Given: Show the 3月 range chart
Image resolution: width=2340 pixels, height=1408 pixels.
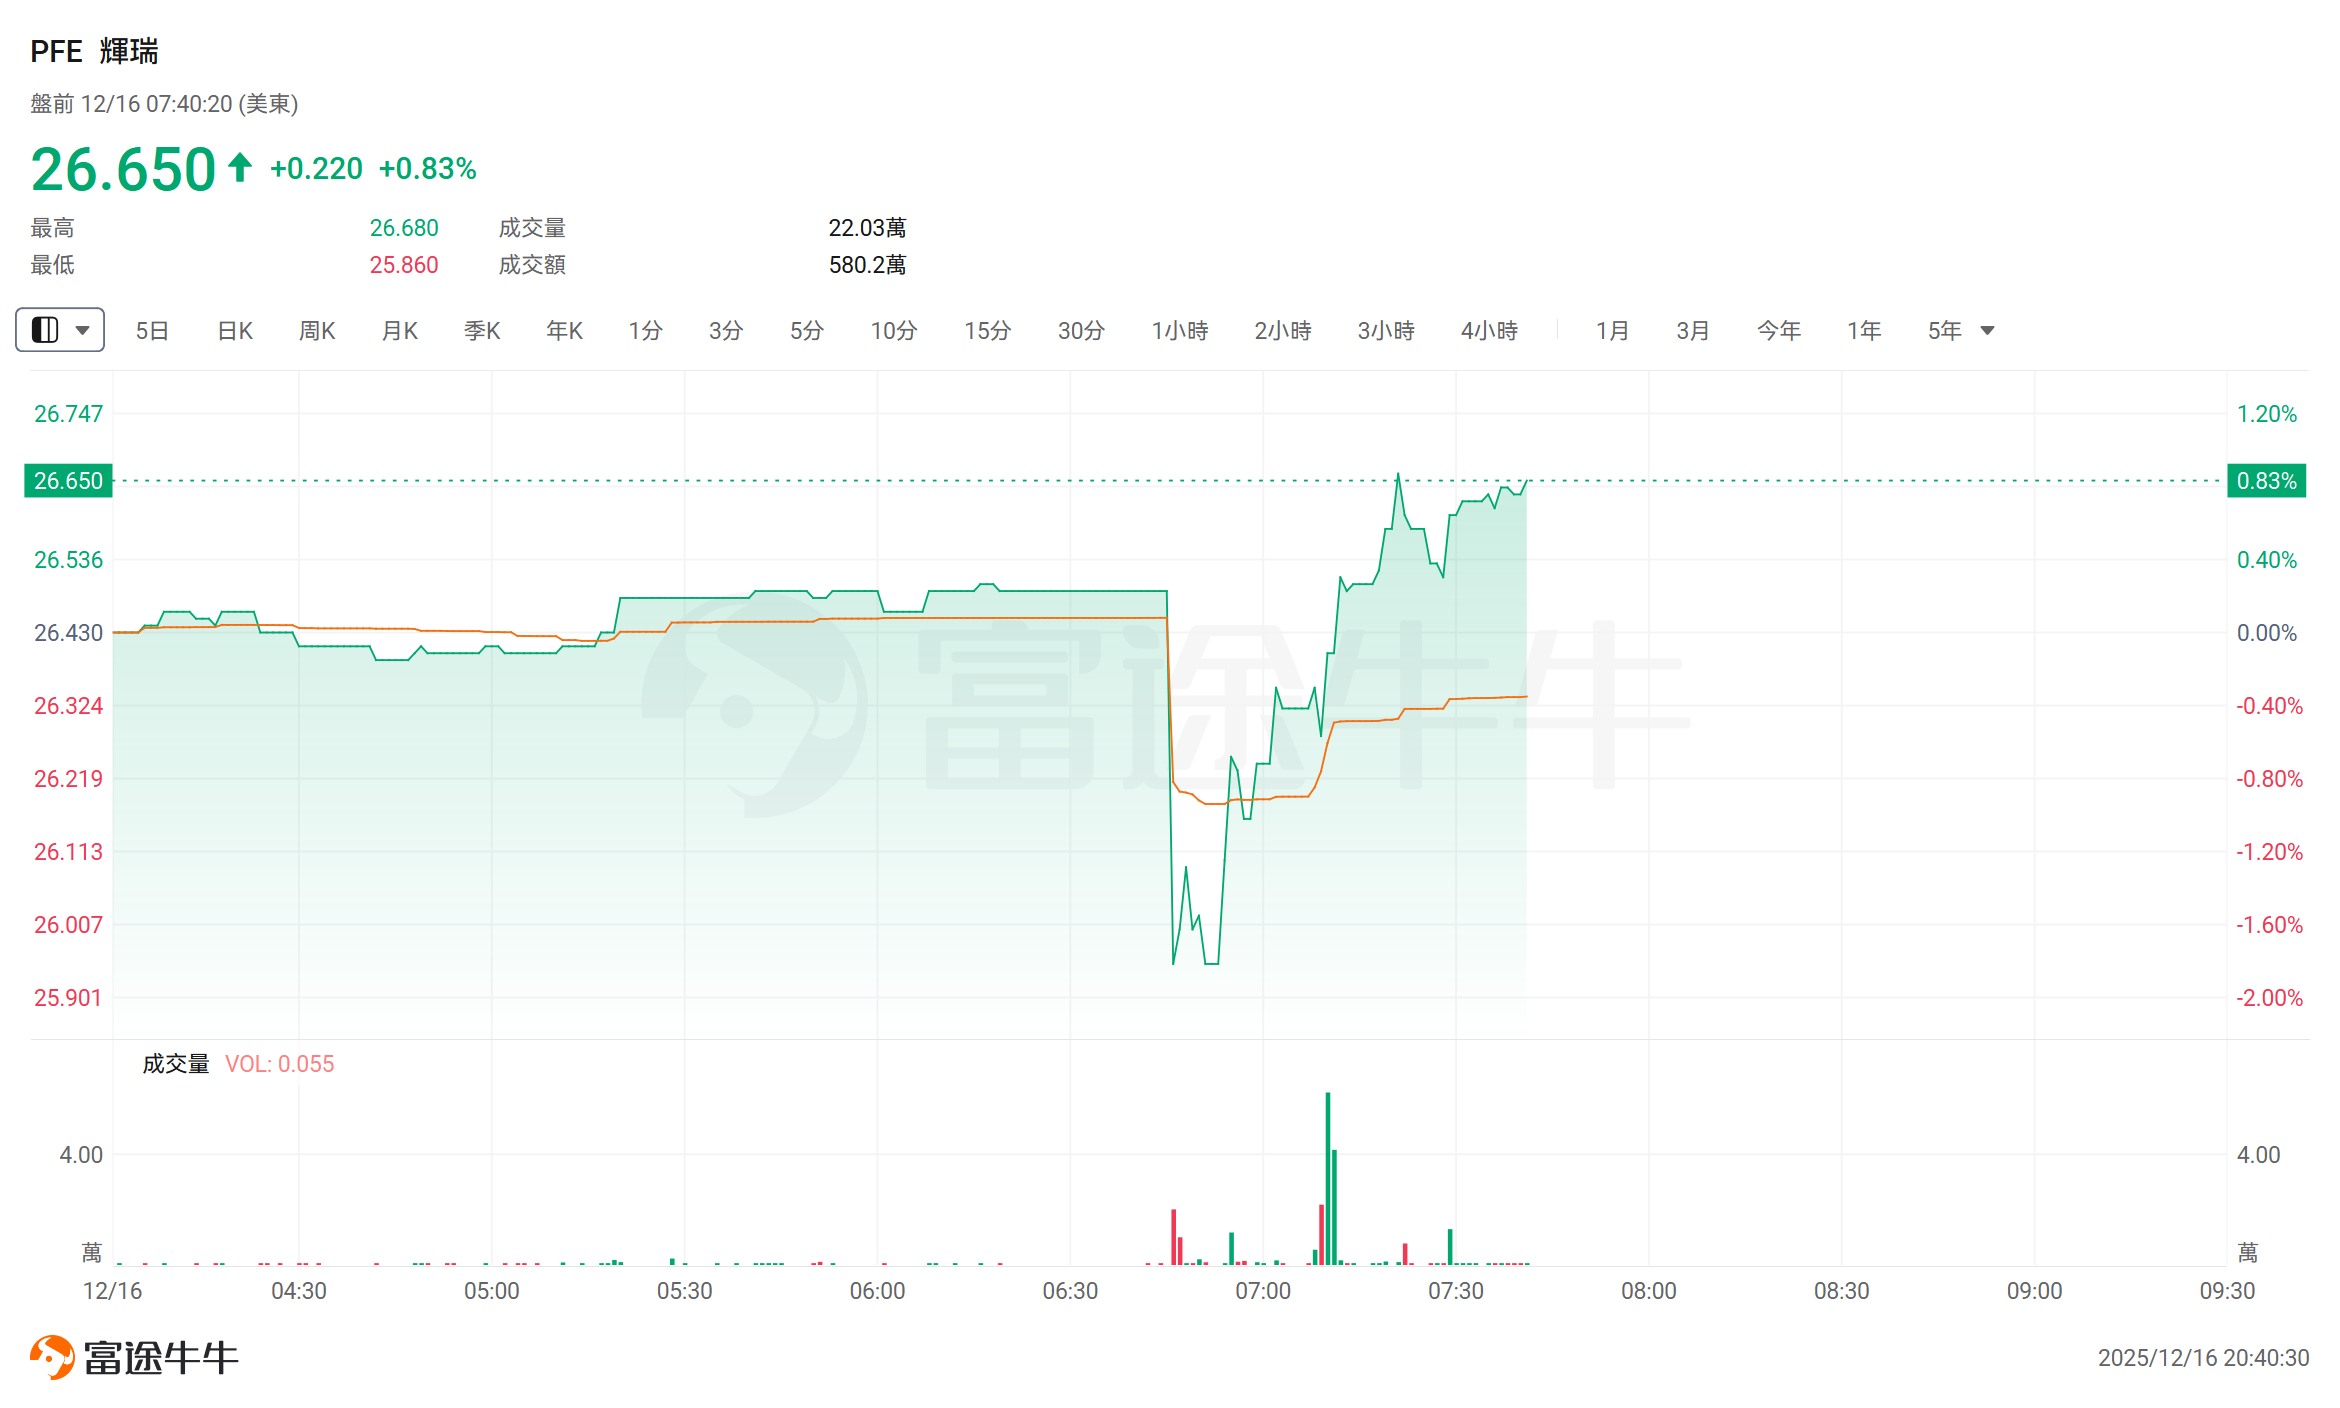Looking at the screenshot, I should [1693, 331].
